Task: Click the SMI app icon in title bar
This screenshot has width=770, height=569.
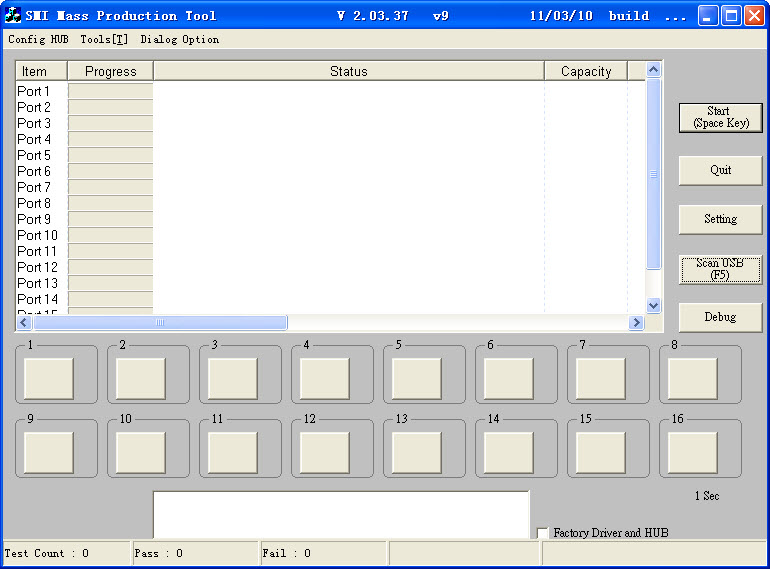Action: (x=13, y=16)
